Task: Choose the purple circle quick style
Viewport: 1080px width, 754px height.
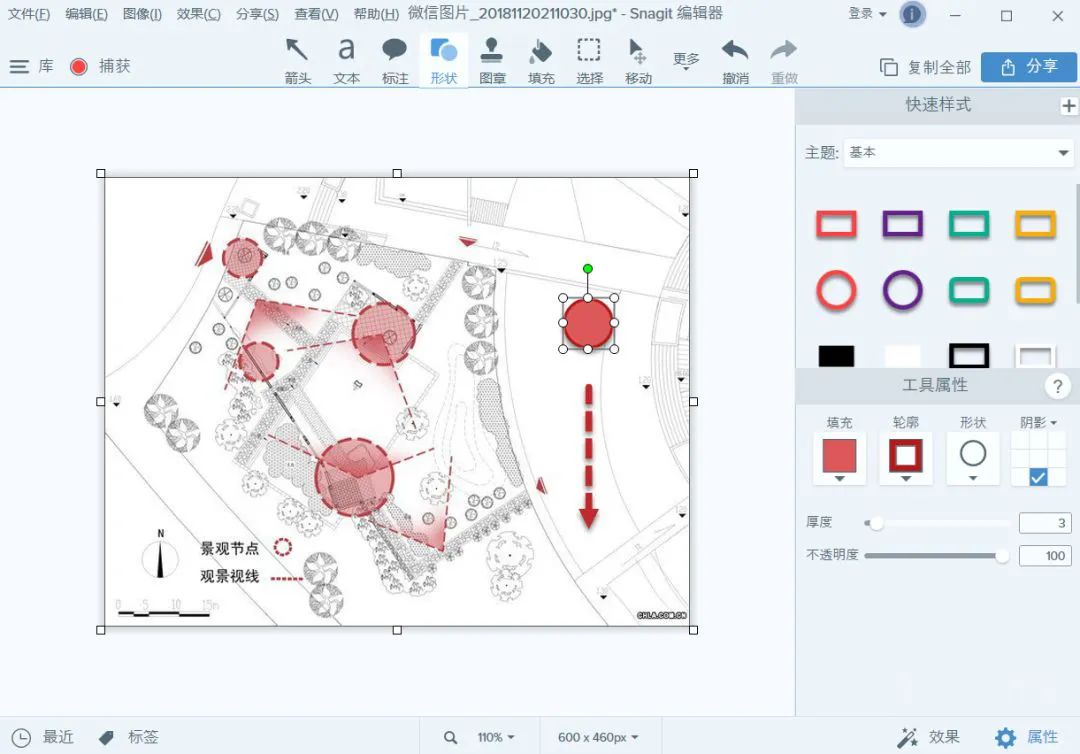Action: tap(902, 290)
